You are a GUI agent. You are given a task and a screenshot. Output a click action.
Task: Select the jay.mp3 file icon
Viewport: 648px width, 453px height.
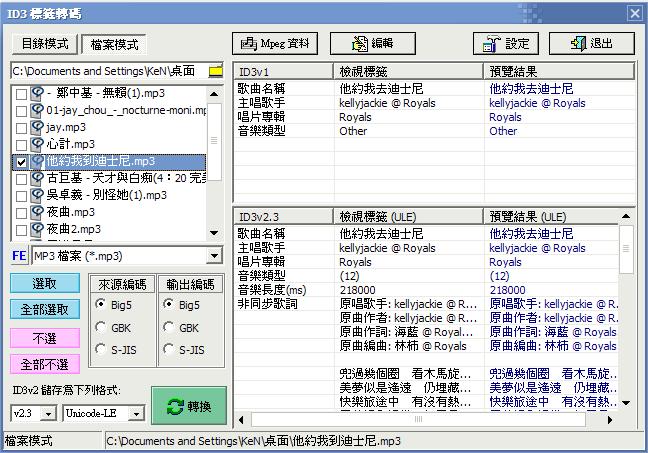pos(37,127)
